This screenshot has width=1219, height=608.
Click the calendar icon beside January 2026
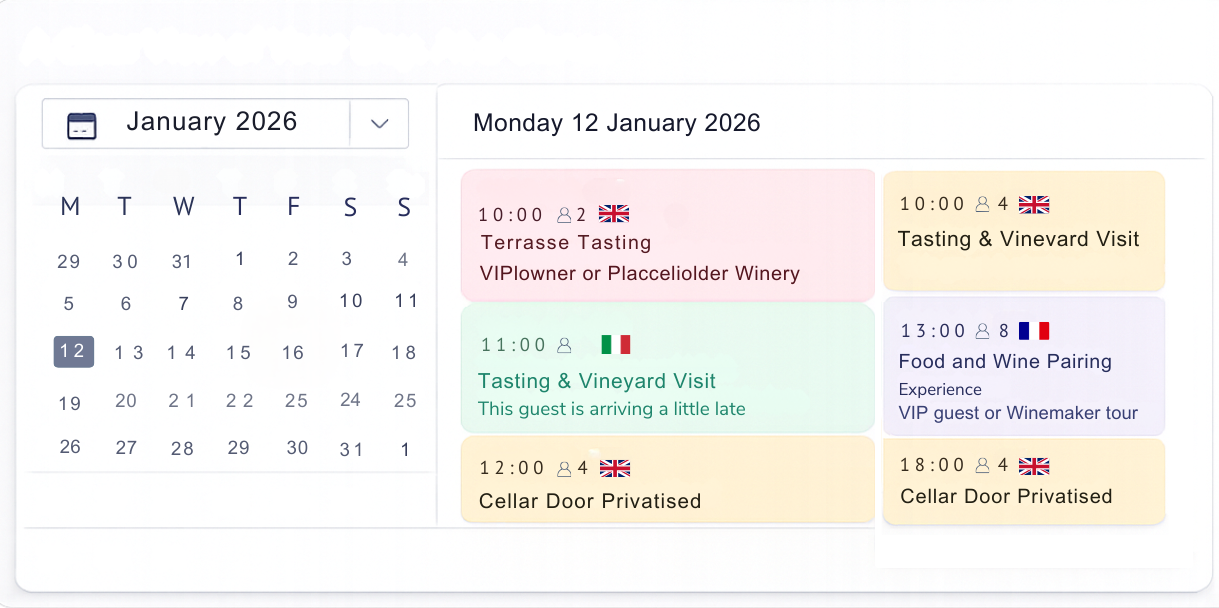click(x=82, y=125)
